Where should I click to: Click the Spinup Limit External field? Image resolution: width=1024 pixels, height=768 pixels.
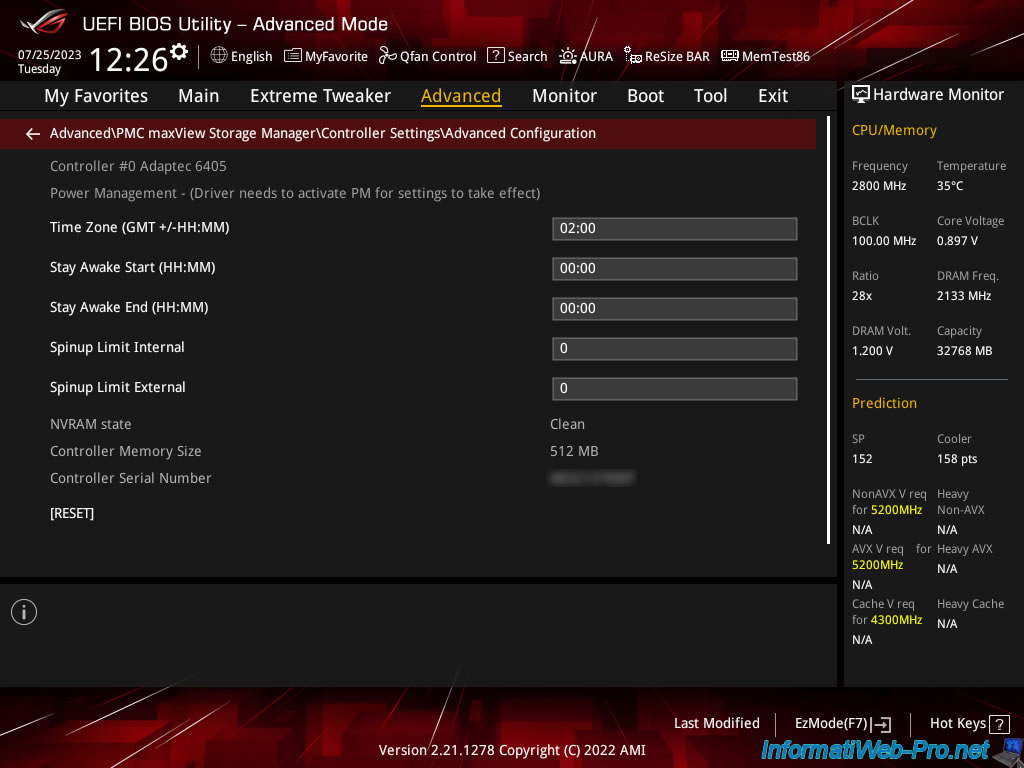(x=675, y=389)
